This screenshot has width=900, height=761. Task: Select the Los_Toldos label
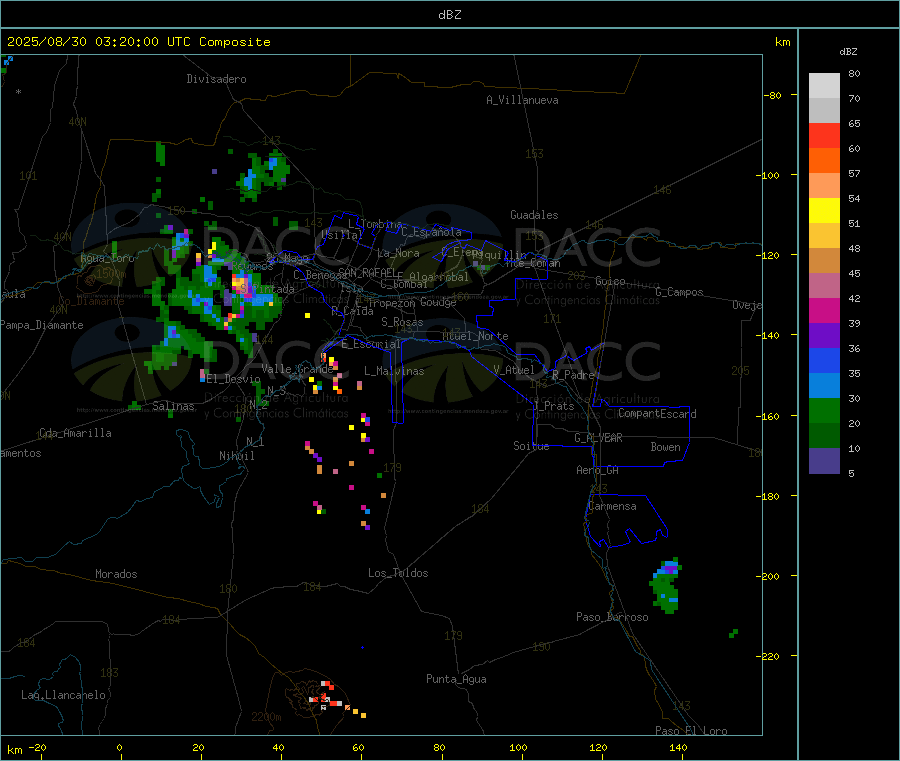pyautogui.click(x=398, y=573)
